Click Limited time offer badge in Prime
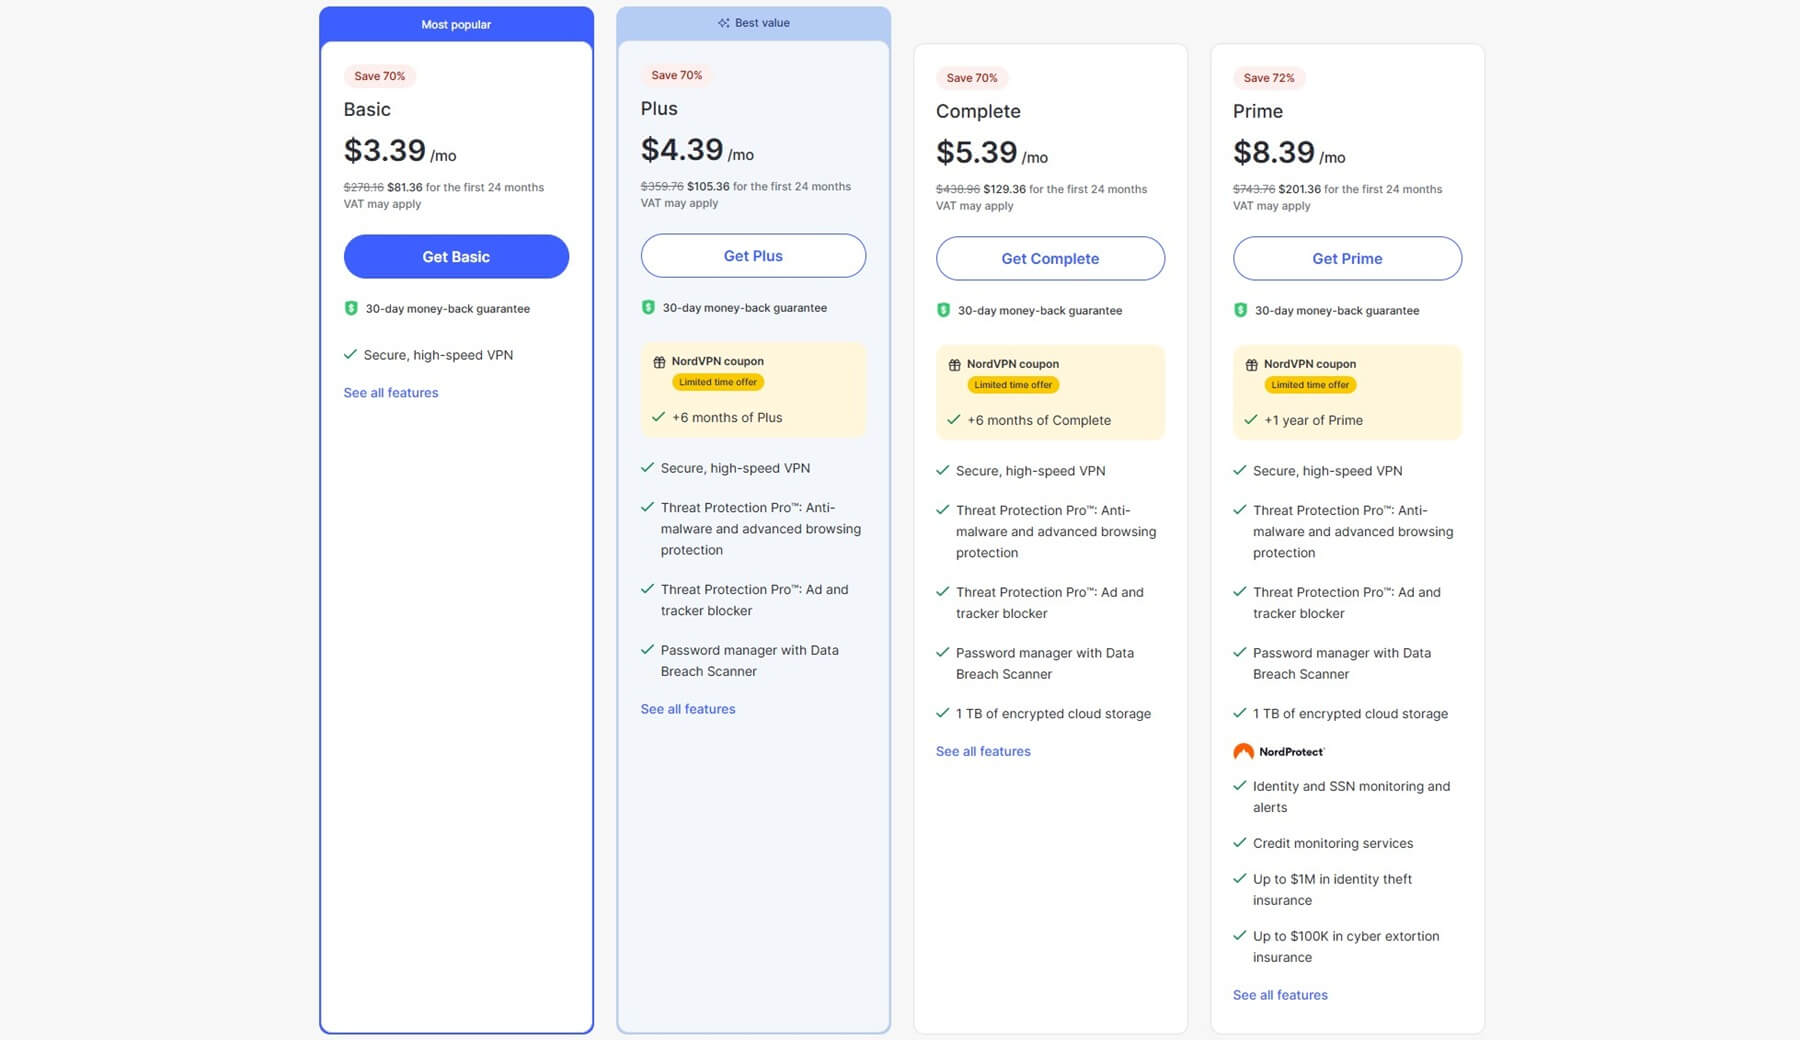Screen dimensions: 1800x1040 (x=1310, y=385)
